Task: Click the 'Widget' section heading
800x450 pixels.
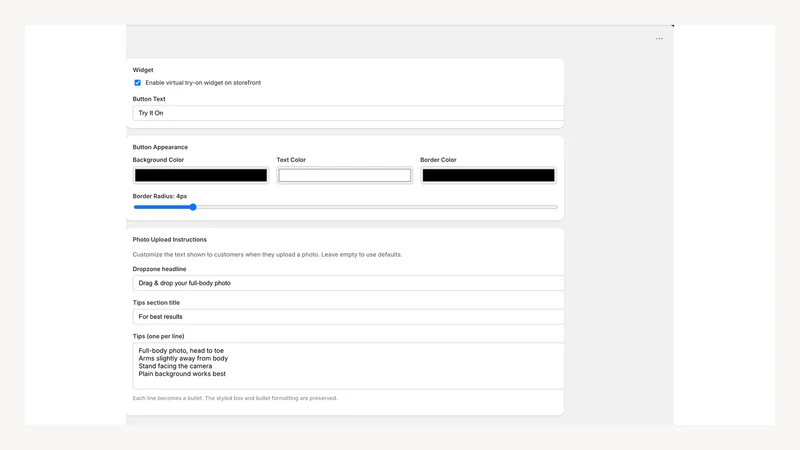Action: [x=143, y=70]
